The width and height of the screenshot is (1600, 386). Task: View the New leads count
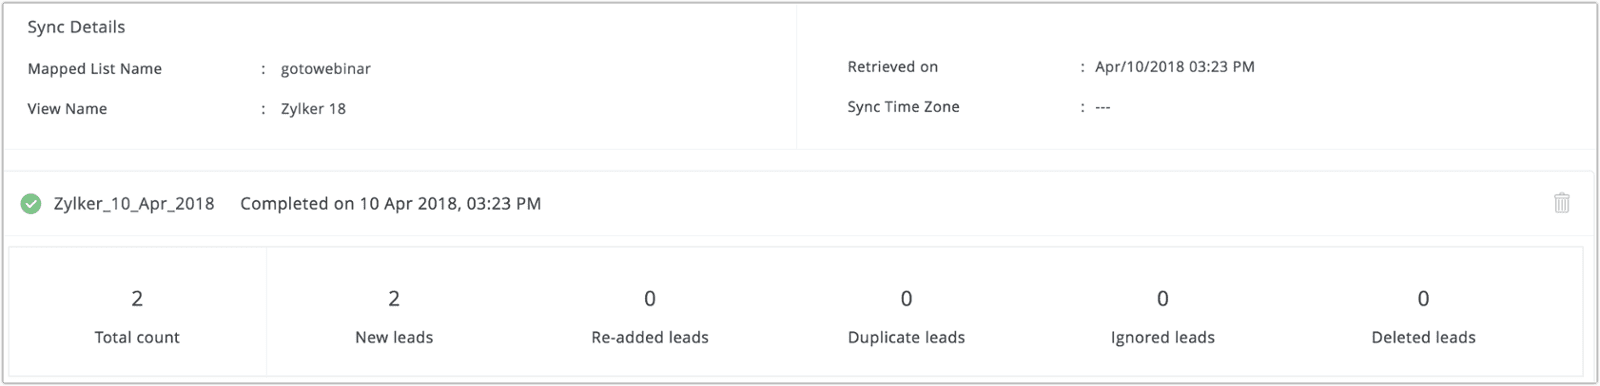pos(394,298)
